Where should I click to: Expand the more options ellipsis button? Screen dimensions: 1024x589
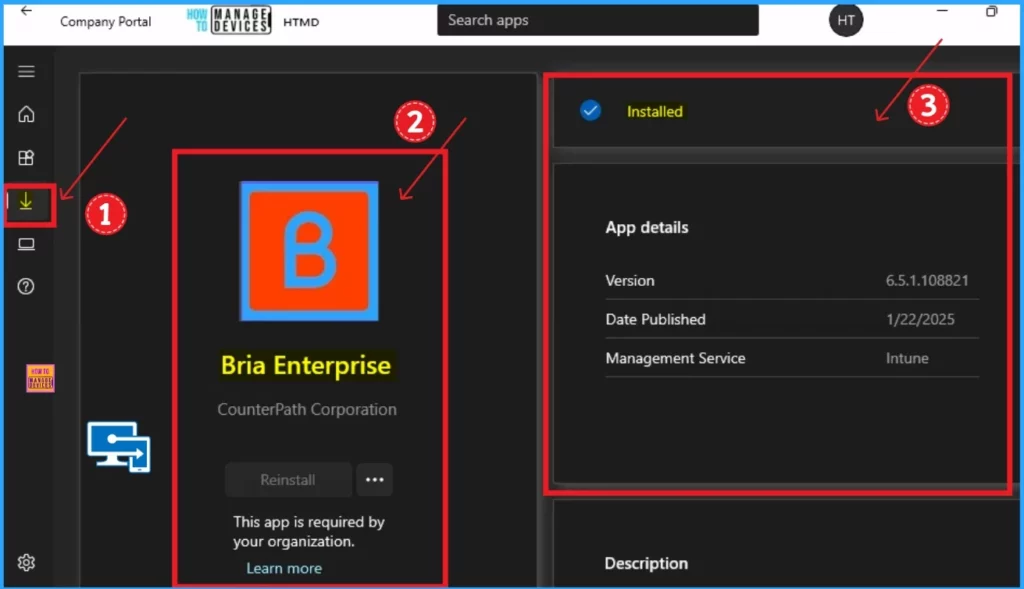(x=375, y=480)
